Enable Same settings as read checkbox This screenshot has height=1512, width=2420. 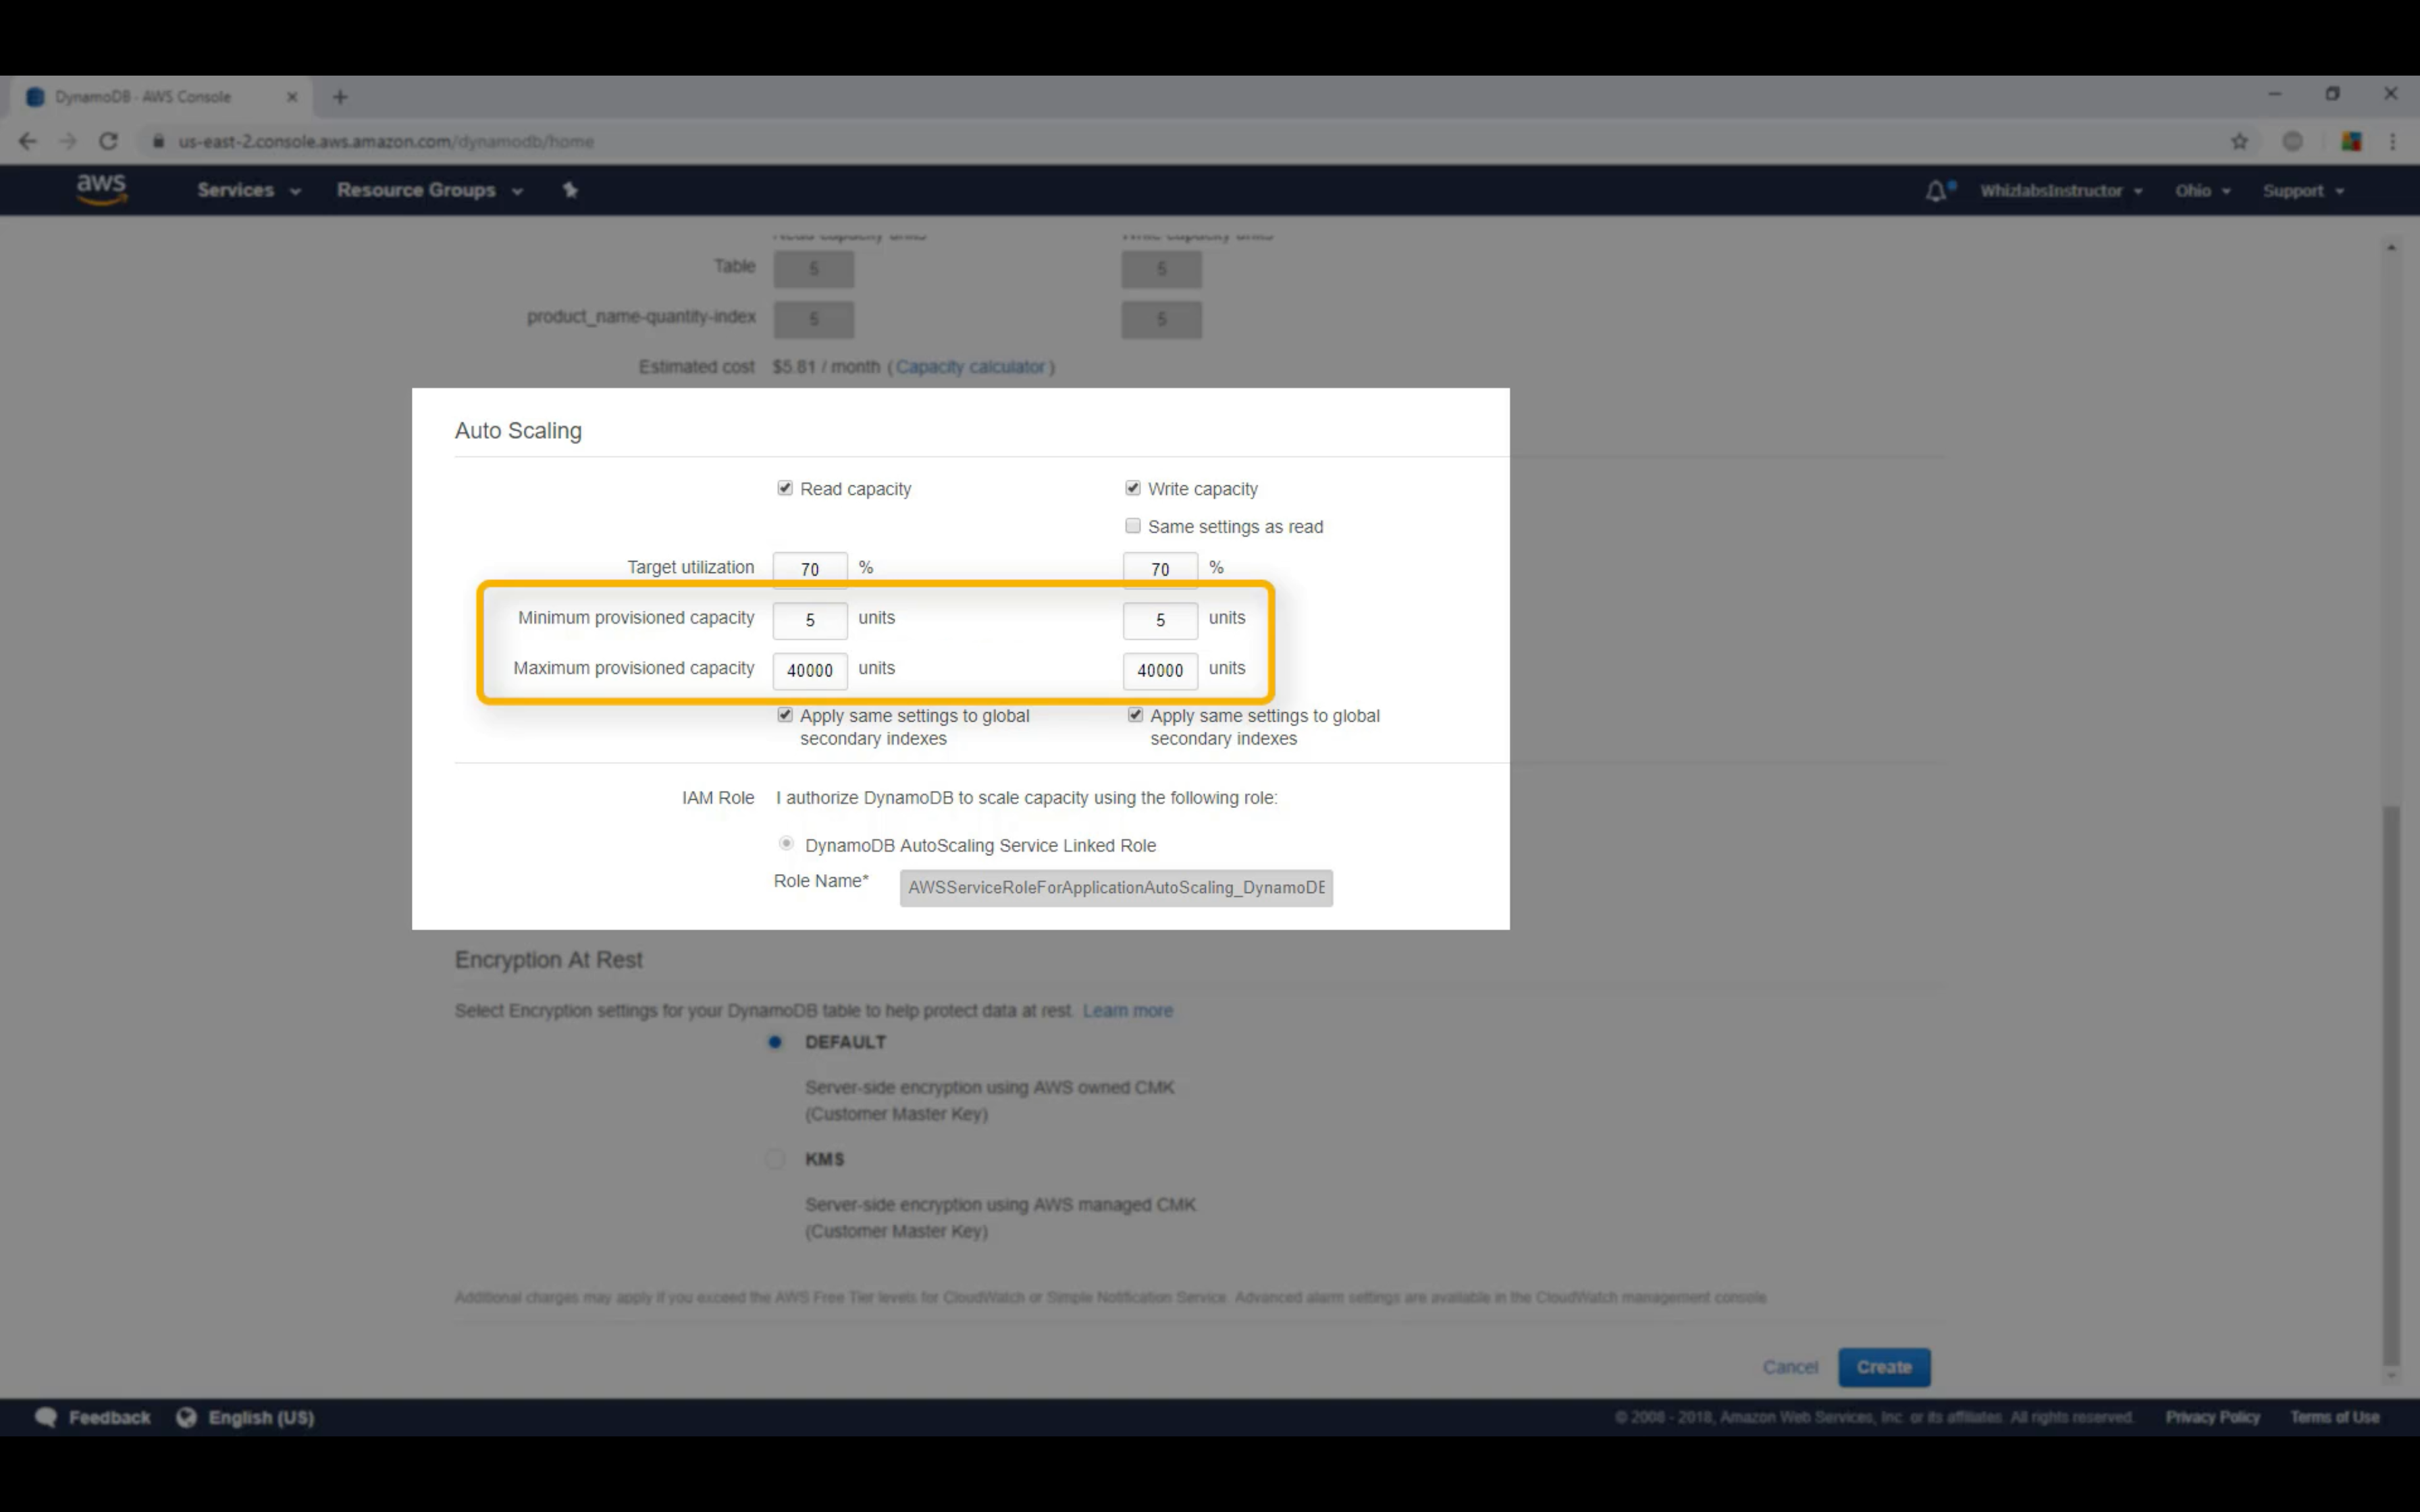1133,526
